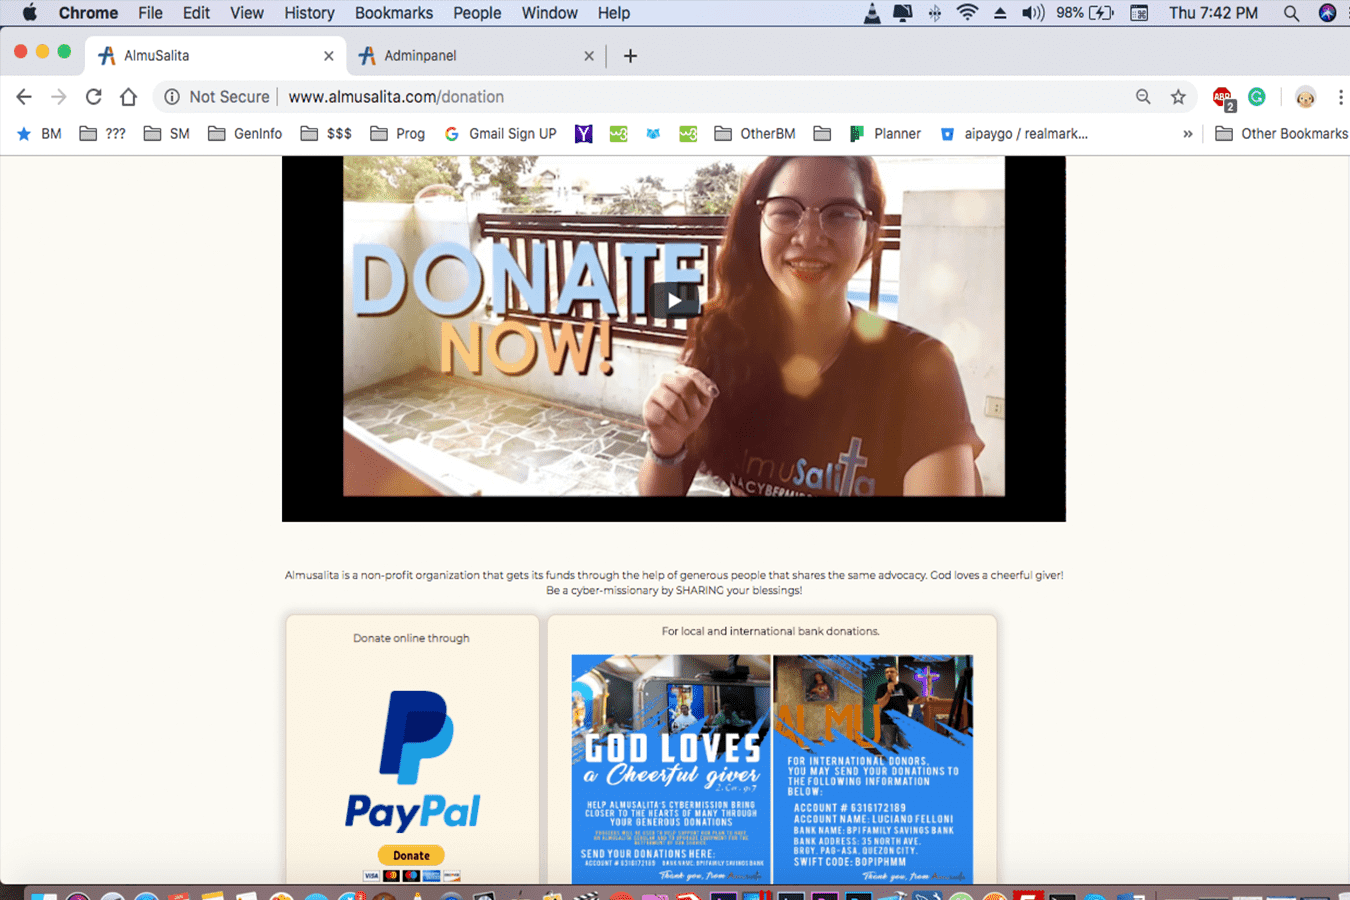Close the Adminpanel tab
The image size is (1350, 900).
(x=589, y=56)
